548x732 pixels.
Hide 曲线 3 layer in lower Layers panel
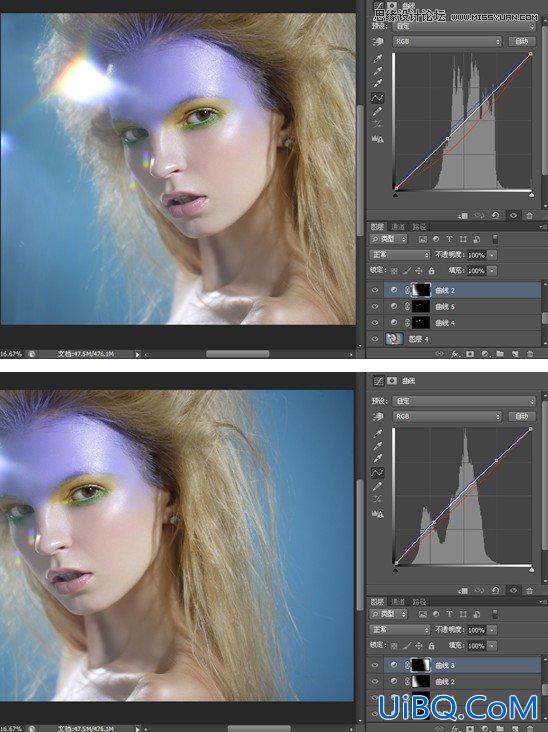click(375, 665)
